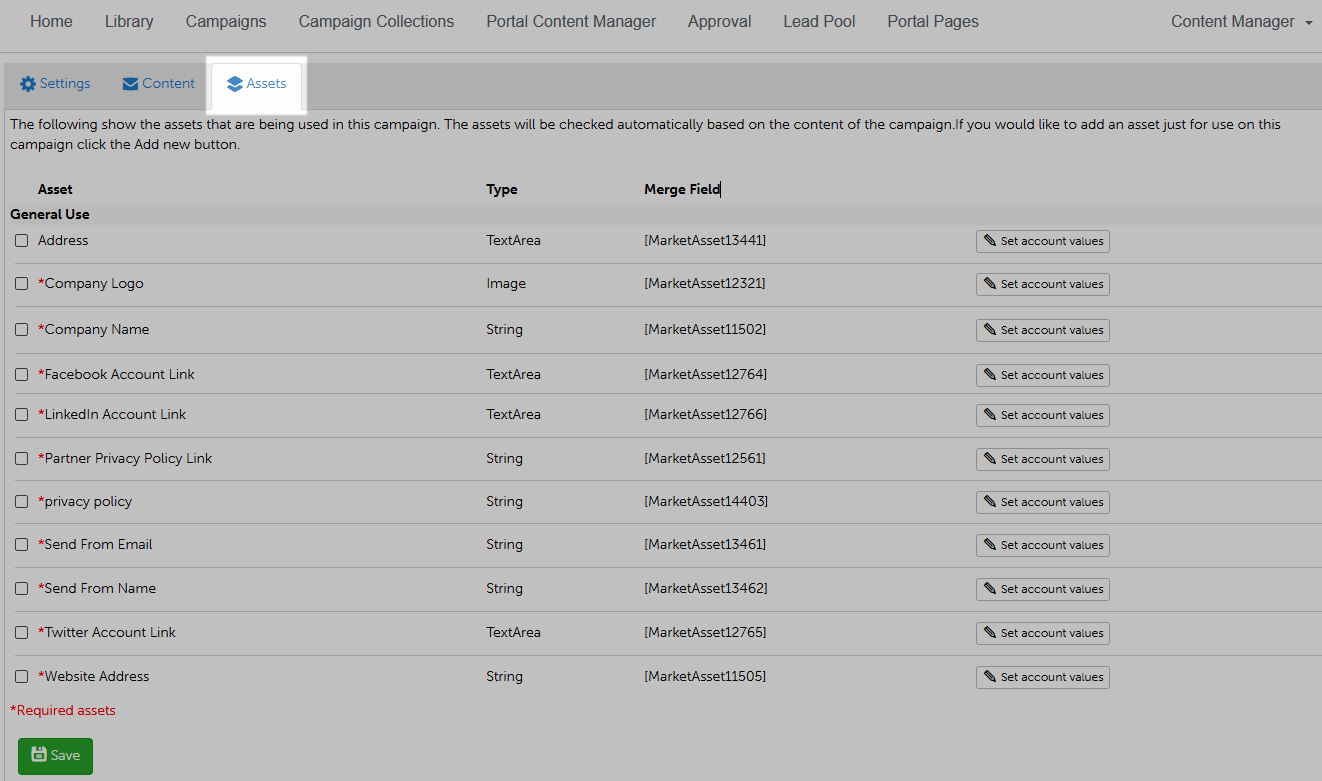Image resolution: width=1322 pixels, height=781 pixels.
Task: Open Portal Content Manager in navigation
Action: click(x=571, y=22)
